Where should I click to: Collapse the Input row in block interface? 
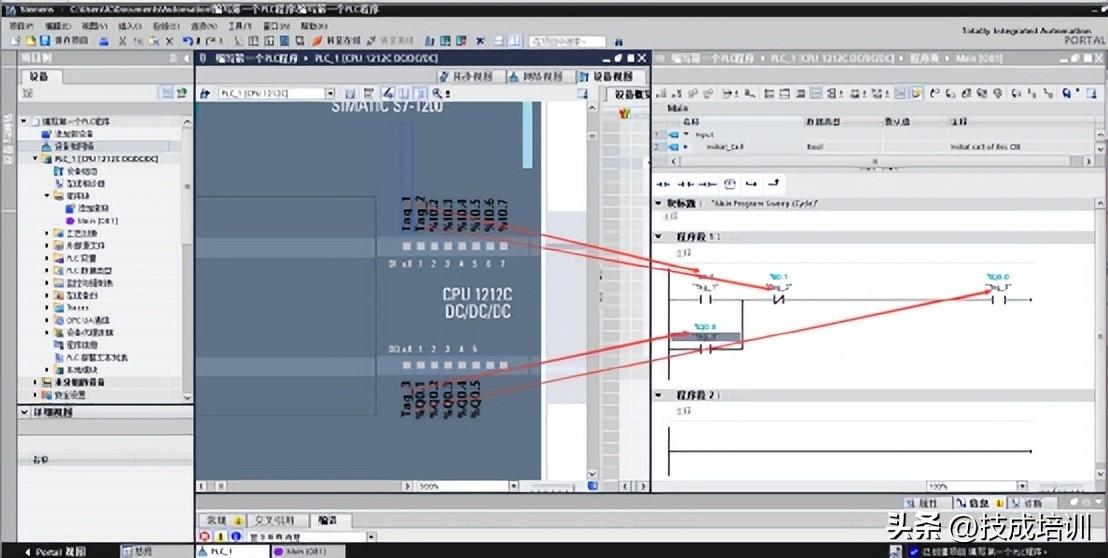point(685,134)
